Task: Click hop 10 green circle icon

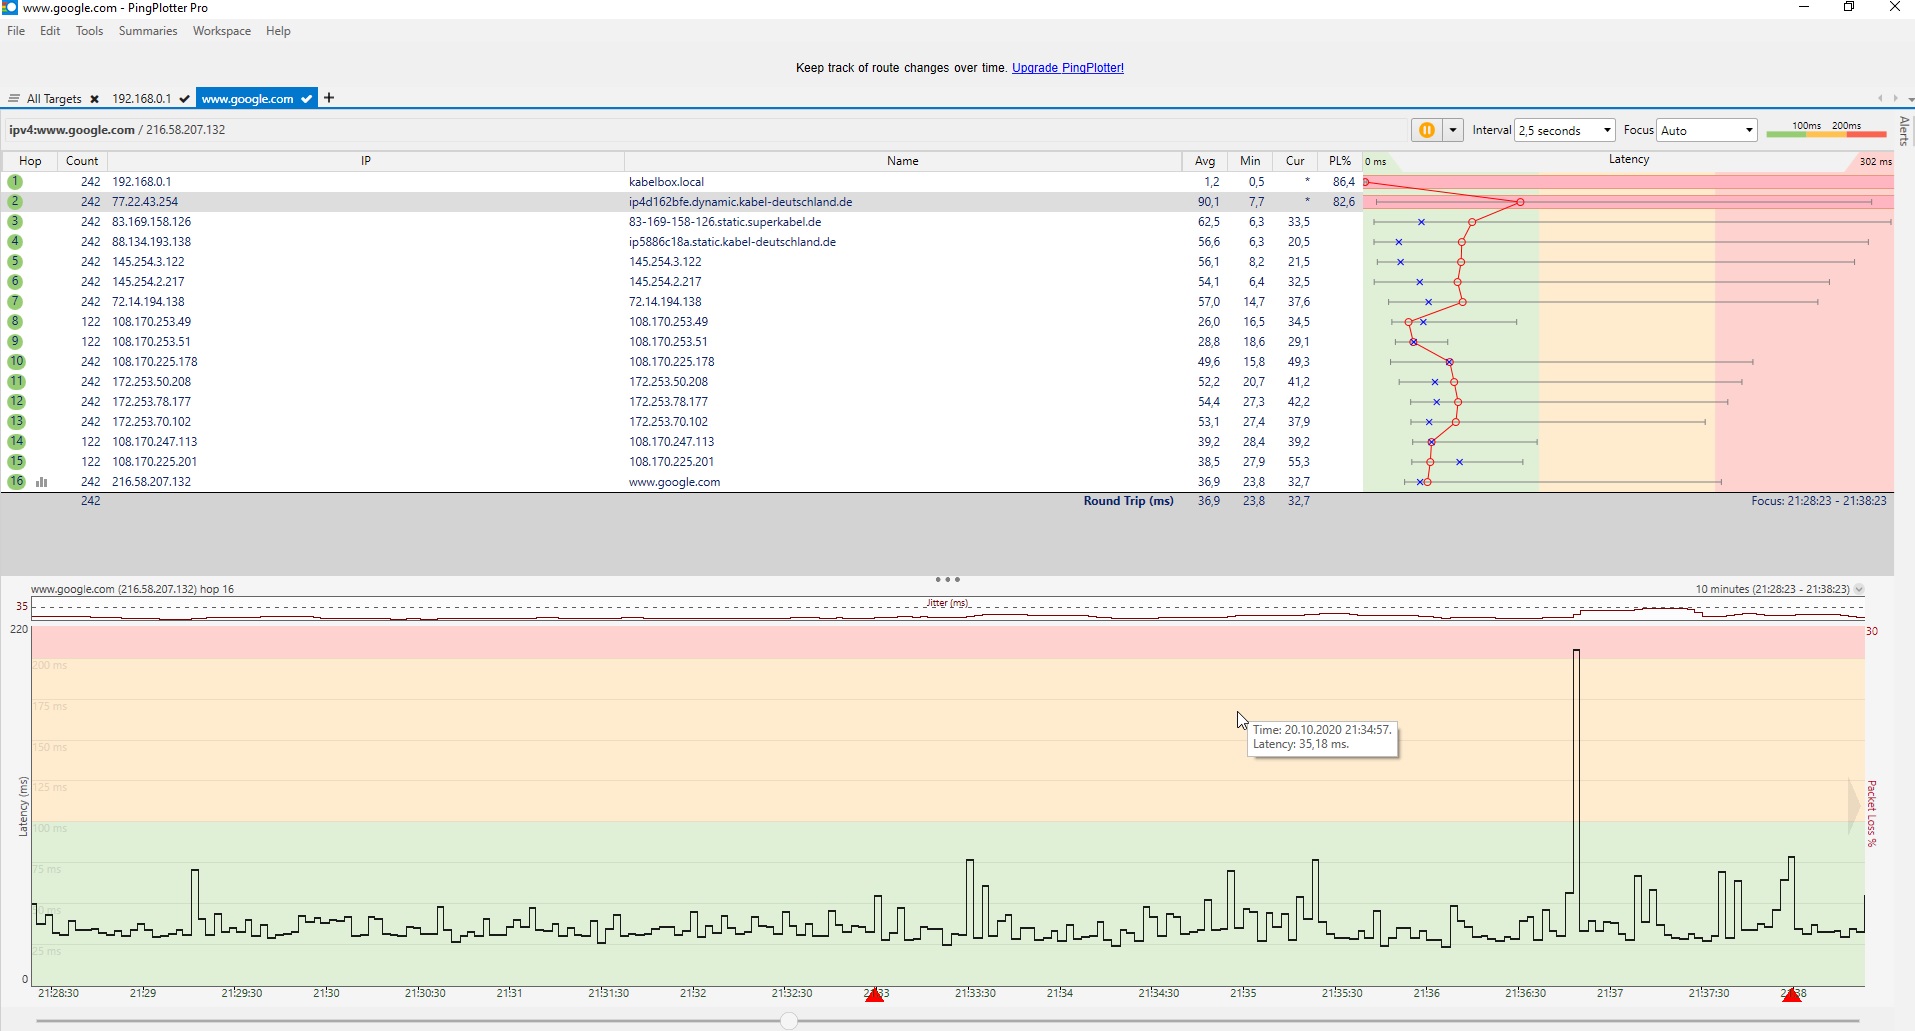Action: pyautogui.click(x=16, y=362)
